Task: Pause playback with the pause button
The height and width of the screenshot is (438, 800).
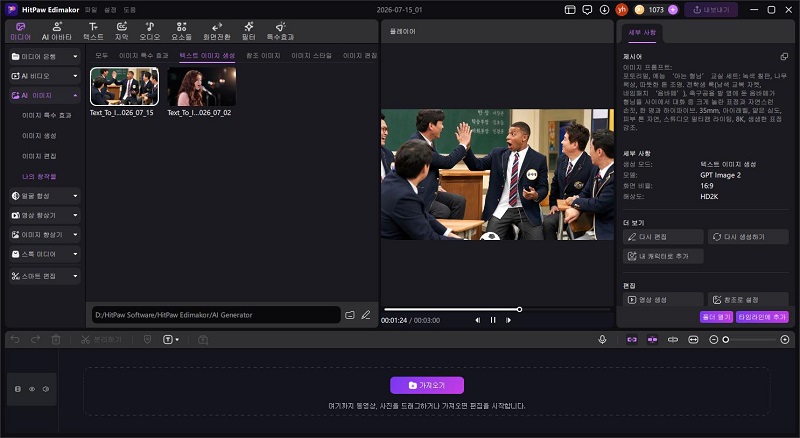Action: tap(493, 320)
